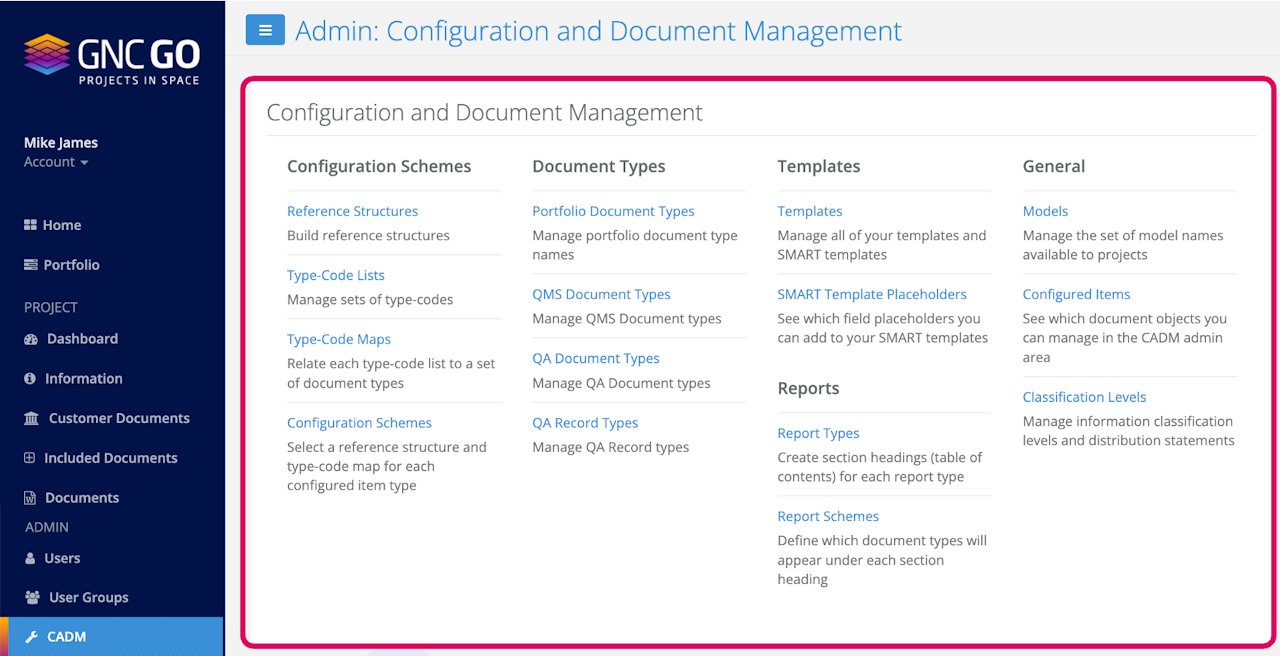Click the 'Manage QMS Document types' text
This screenshot has width=1280, height=656.
pos(626,318)
